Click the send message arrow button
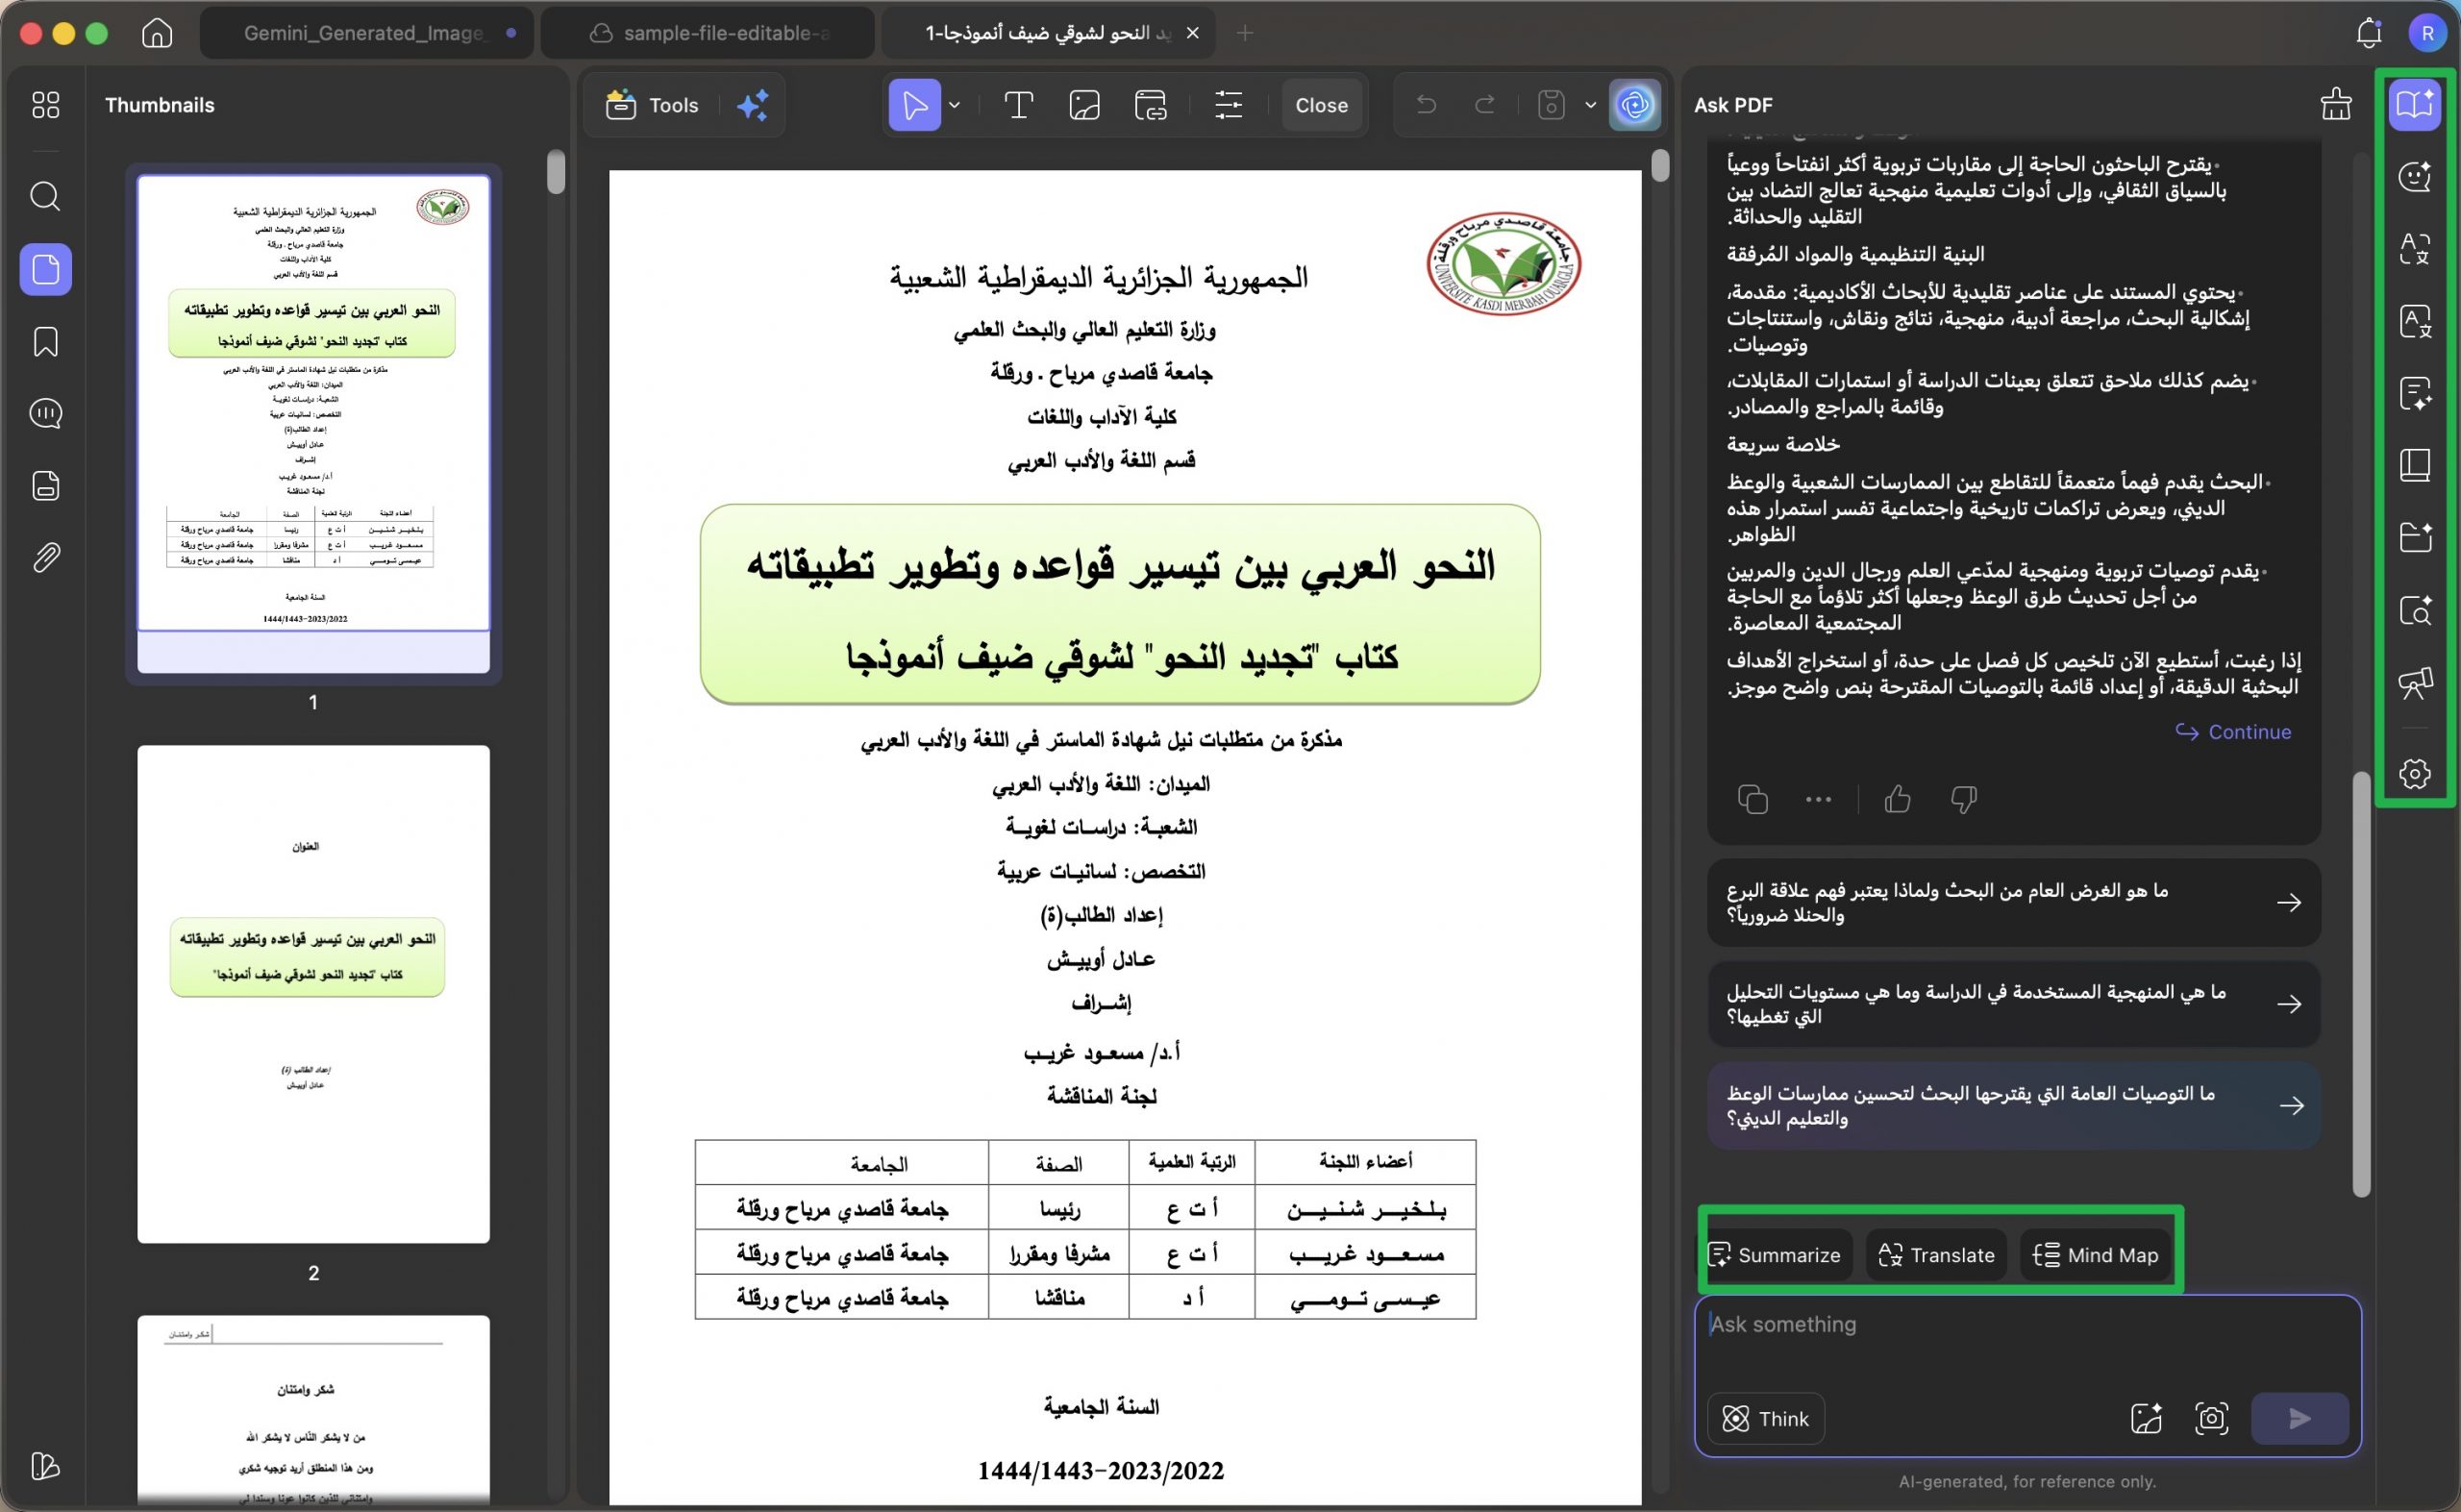This screenshot has height=1512, width=2461. click(x=2299, y=1418)
